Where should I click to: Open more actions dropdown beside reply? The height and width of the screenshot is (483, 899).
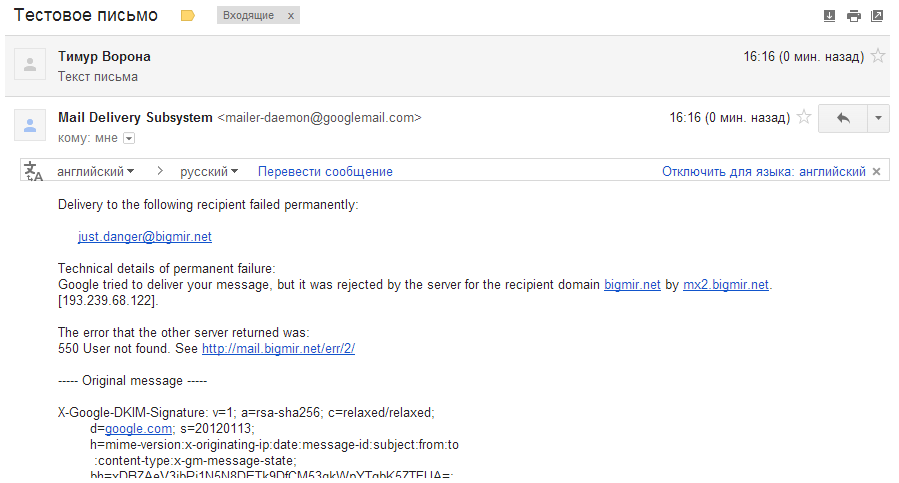(877, 118)
